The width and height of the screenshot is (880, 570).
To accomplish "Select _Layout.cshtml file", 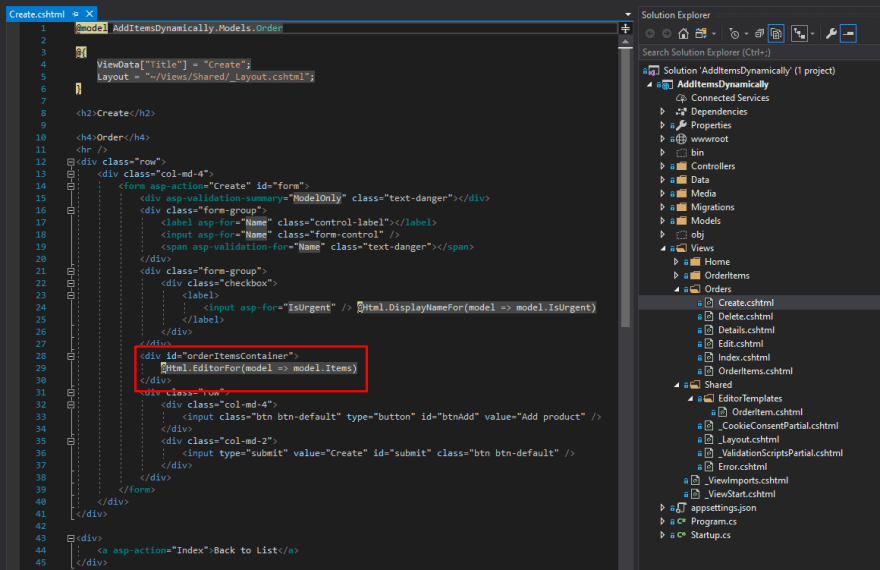I will [x=749, y=439].
